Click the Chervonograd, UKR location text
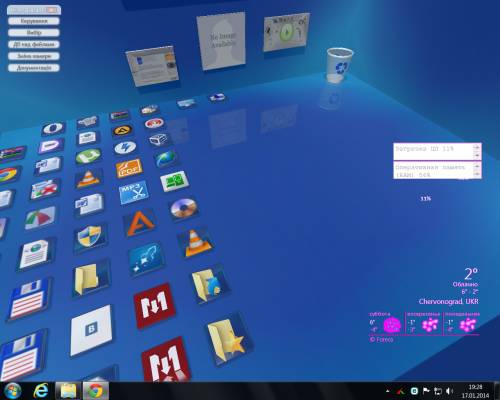The height and width of the screenshot is (400, 500). pyautogui.click(x=448, y=301)
